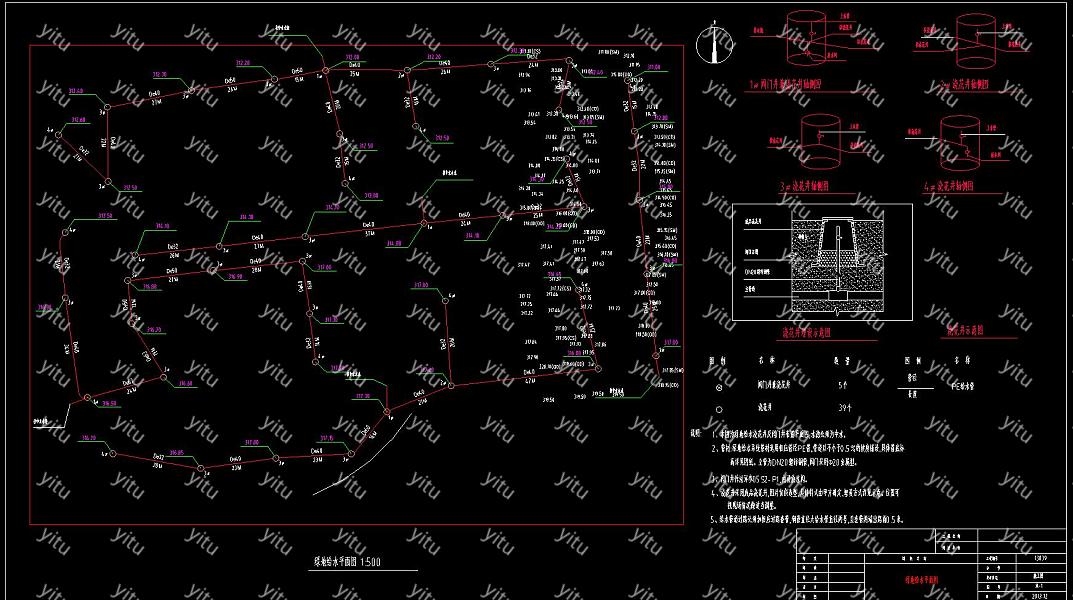Click the "5个" quantity in legend table
The image size is (1073, 600).
(x=842, y=385)
